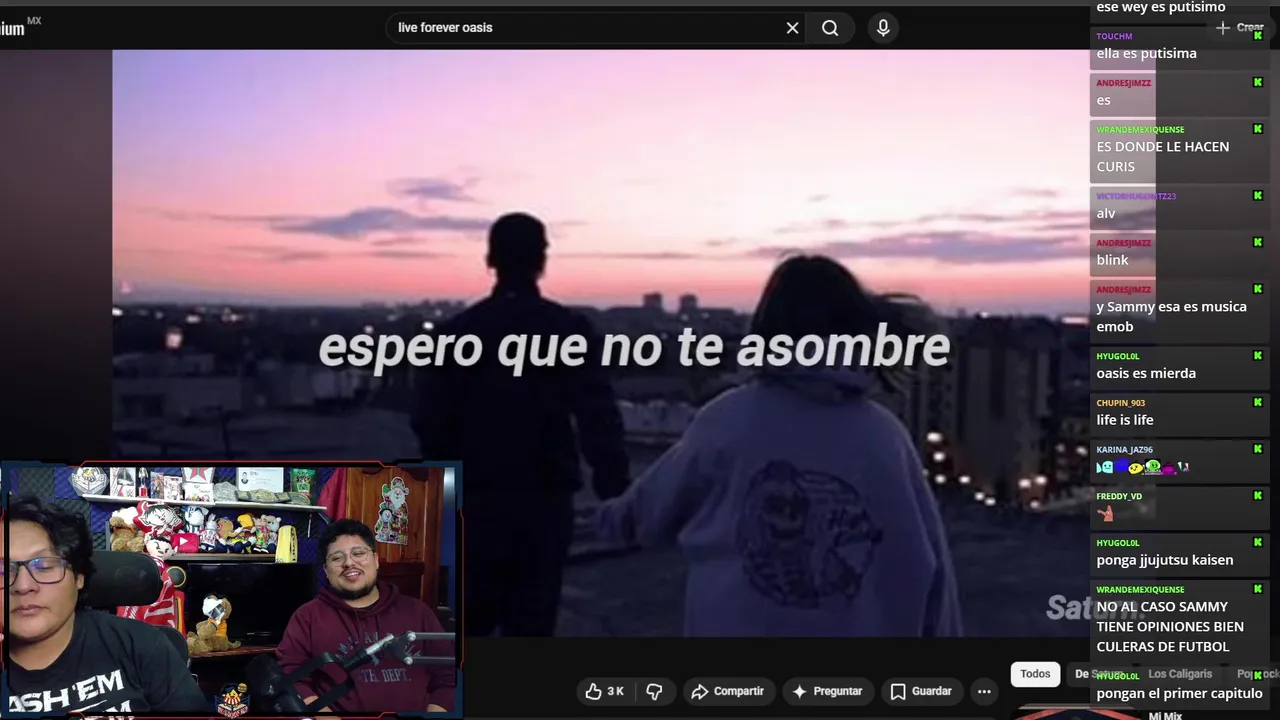Screen dimensions: 1280x720
Task: Click username CHUPIN_903 in chat
Action: tap(1121, 403)
